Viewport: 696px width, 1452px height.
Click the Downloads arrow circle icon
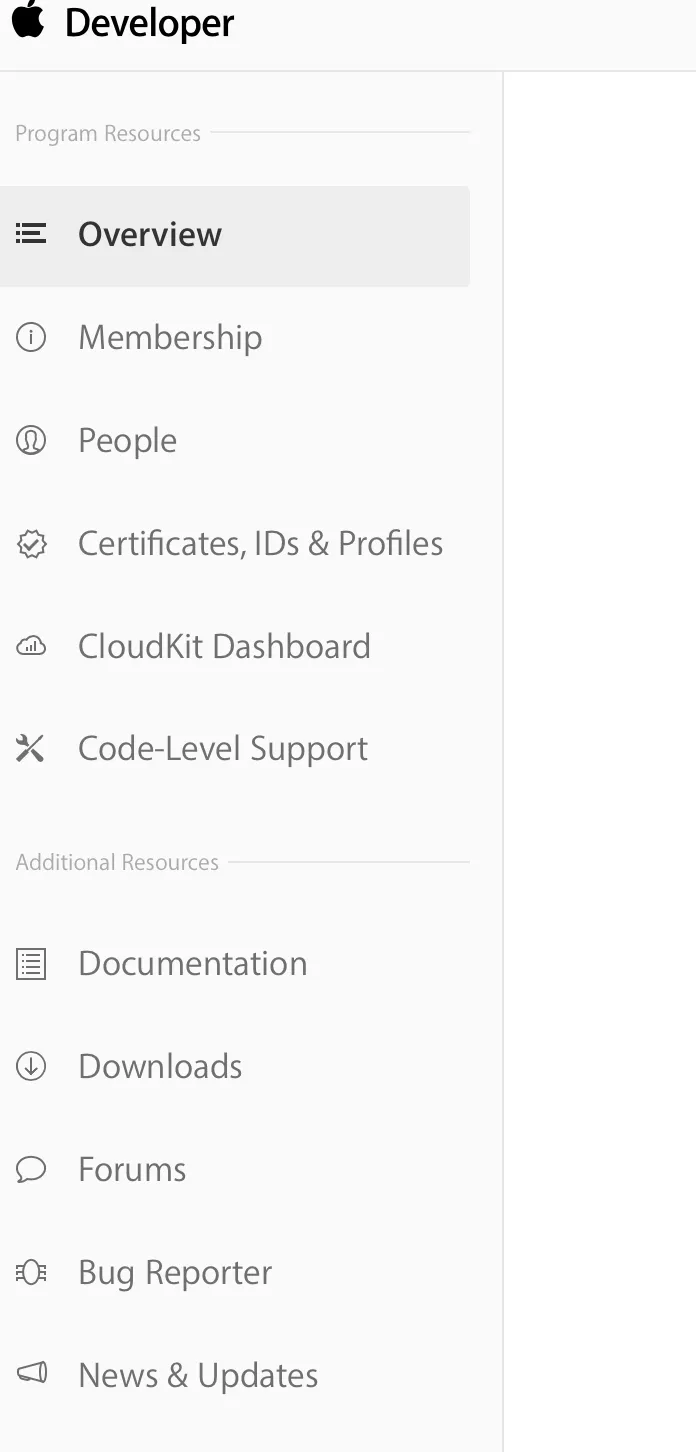pyautogui.click(x=31, y=1067)
